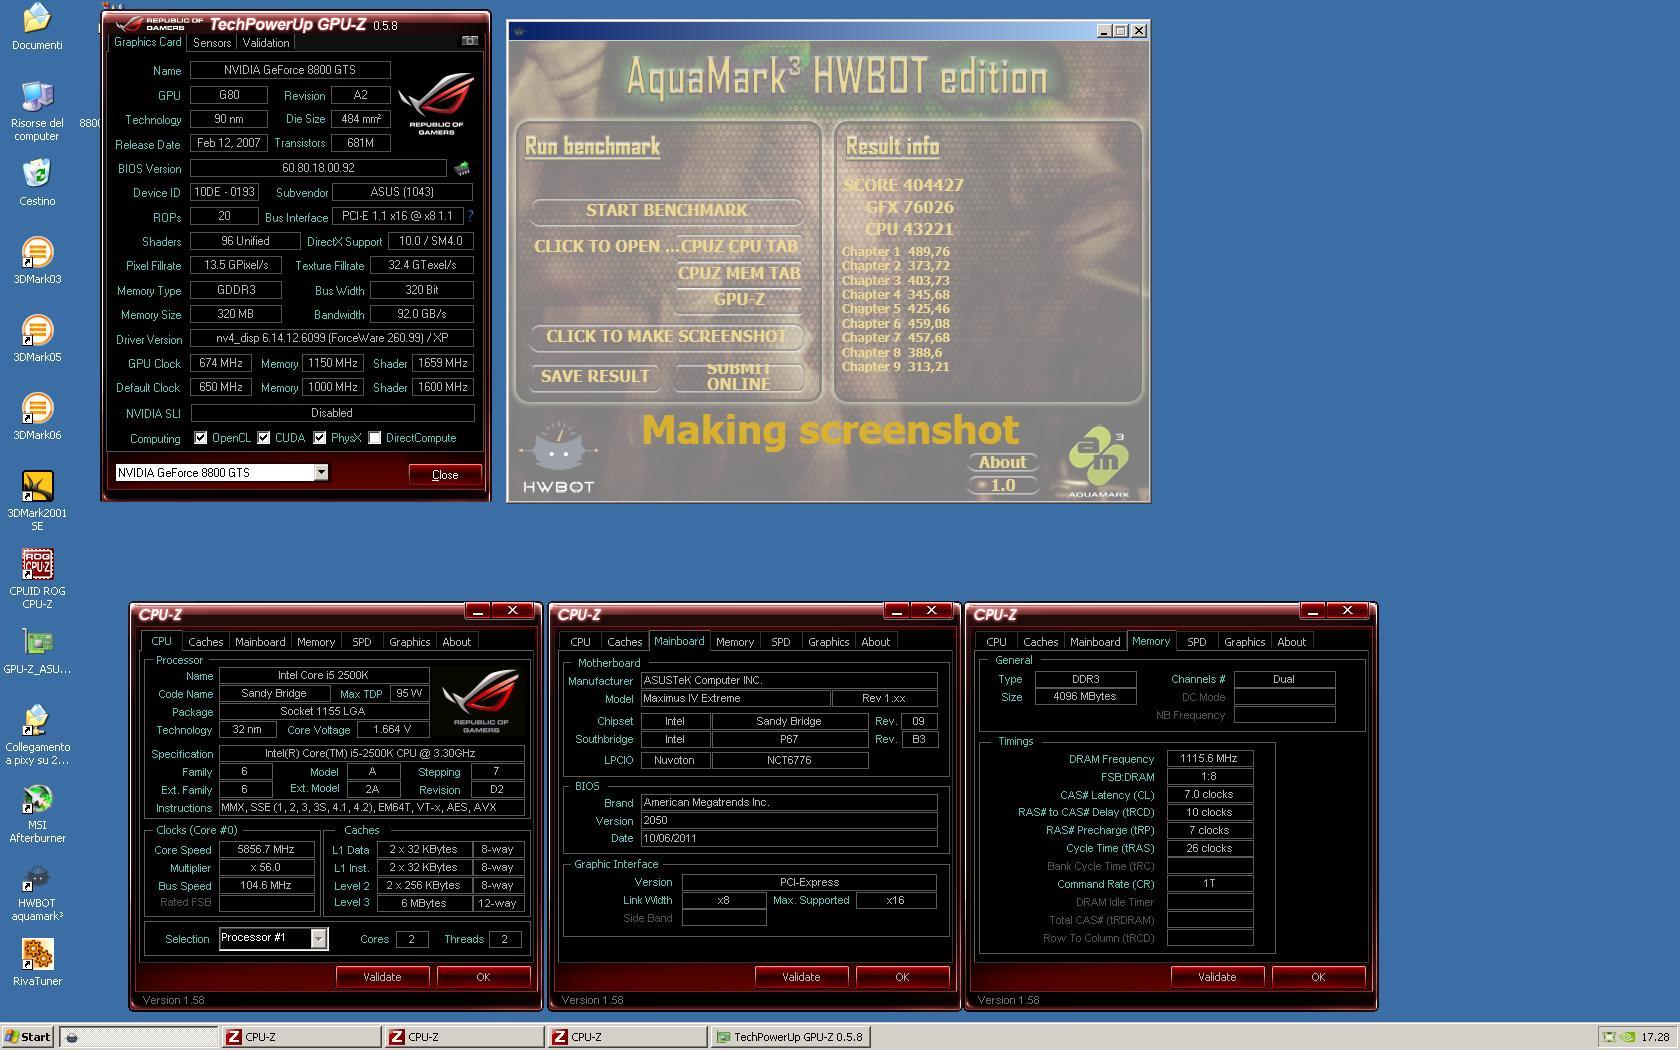1680x1050 pixels.
Task: Open Caches tab in CPU window
Action: (206, 642)
